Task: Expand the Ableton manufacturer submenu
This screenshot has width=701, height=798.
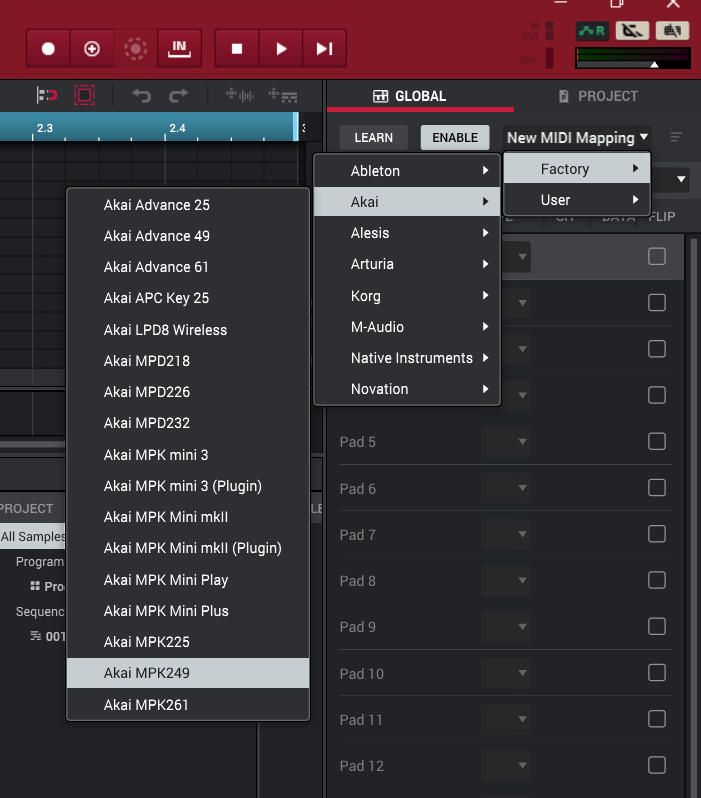Action: (x=407, y=170)
